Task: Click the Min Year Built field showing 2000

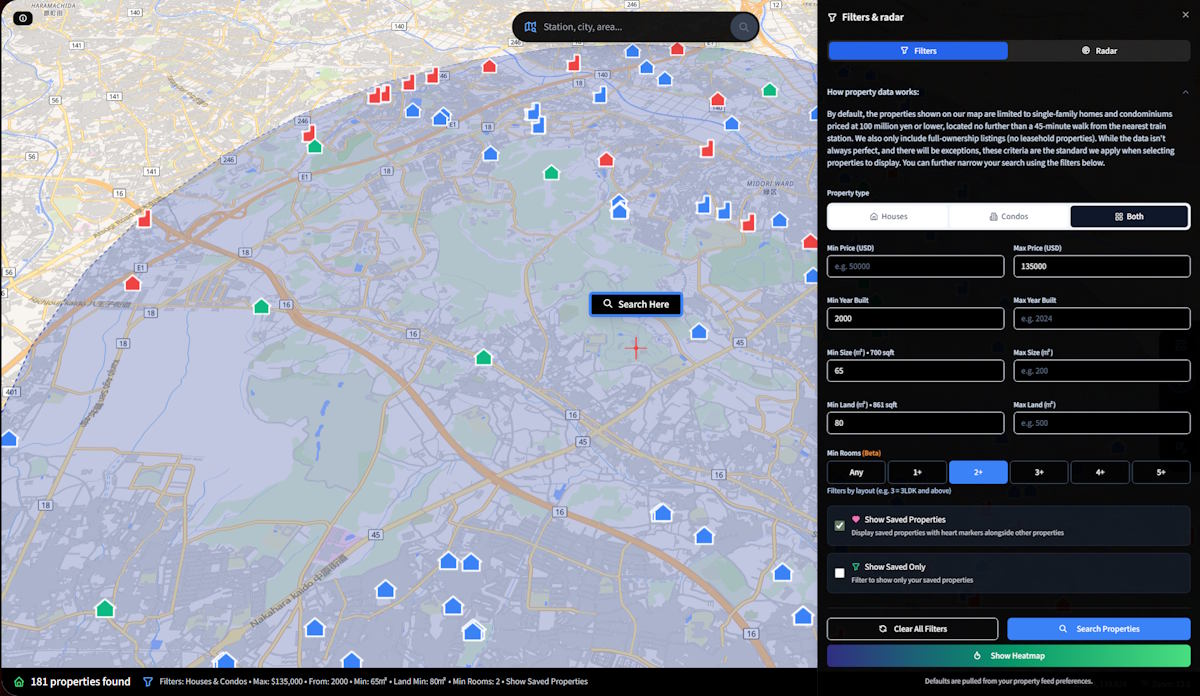Action: 915,318
